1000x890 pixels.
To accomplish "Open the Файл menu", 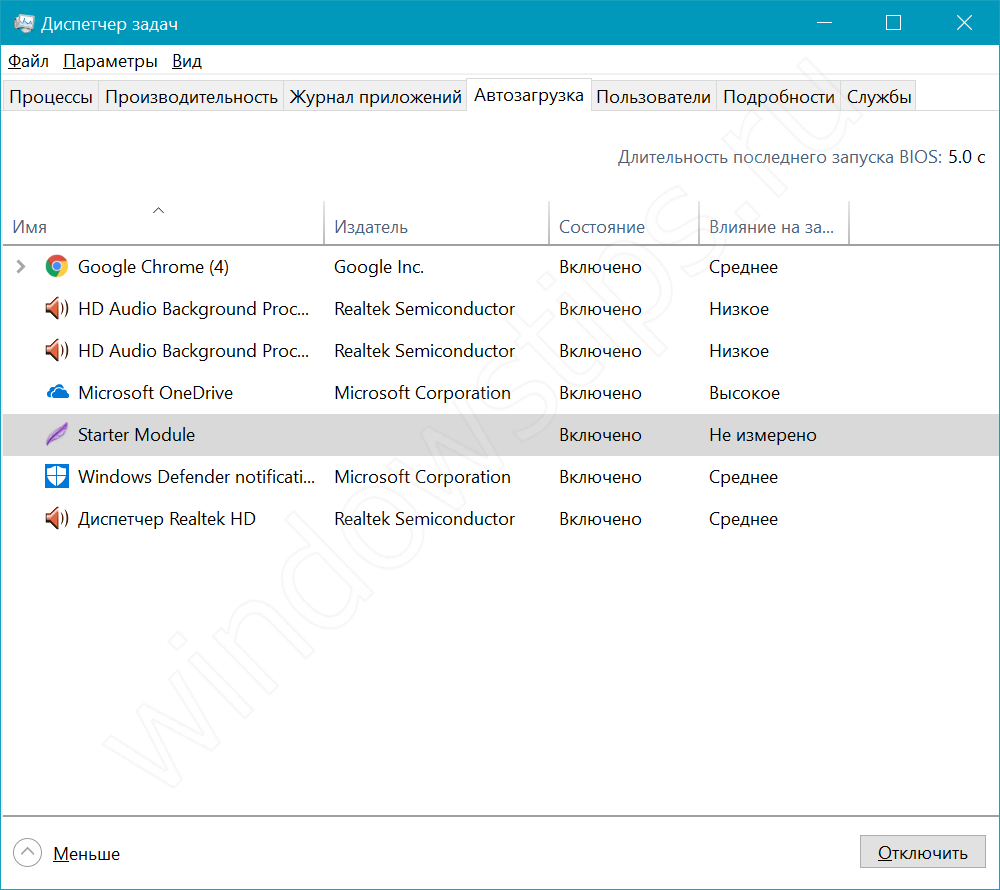I will (28, 61).
